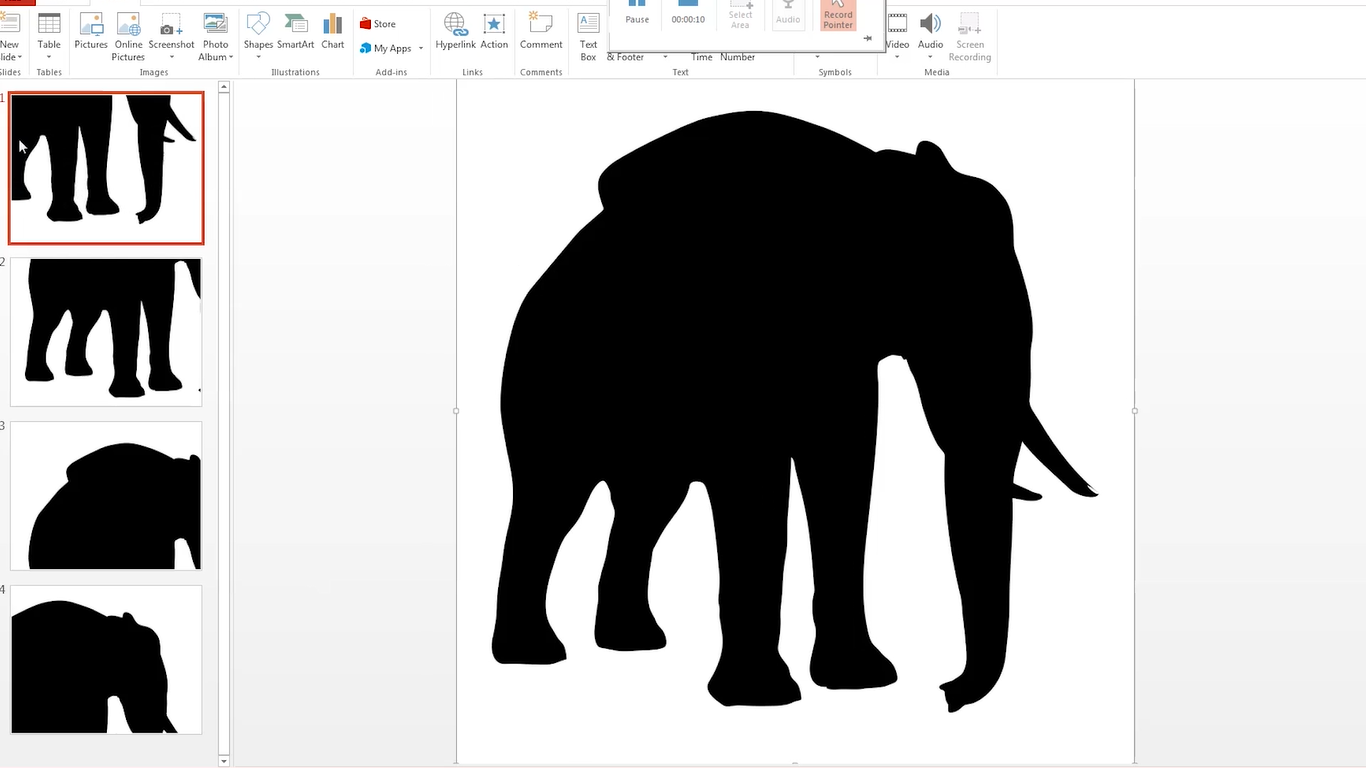Pause the screen recording
The image size is (1366, 768).
(x=637, y=13)
